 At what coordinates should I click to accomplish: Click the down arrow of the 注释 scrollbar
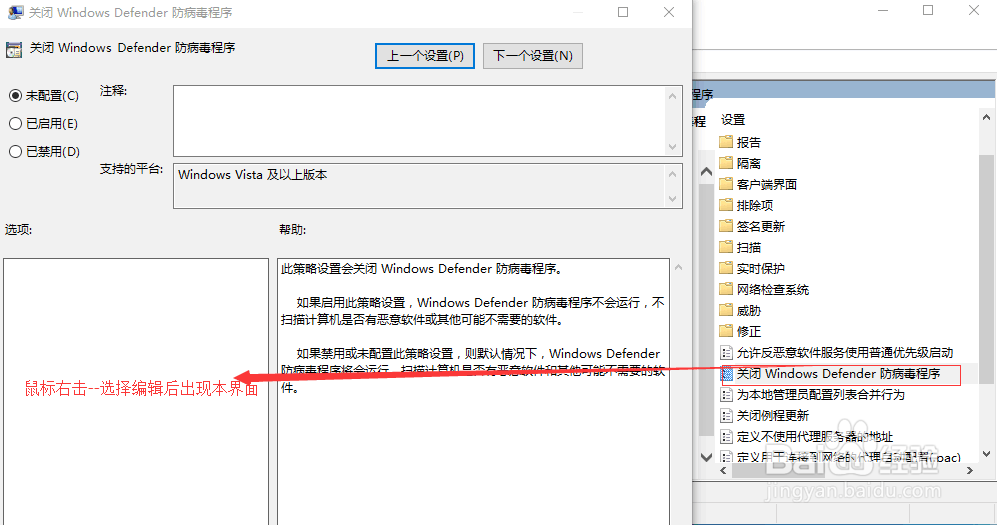click(x=672, y=147)
